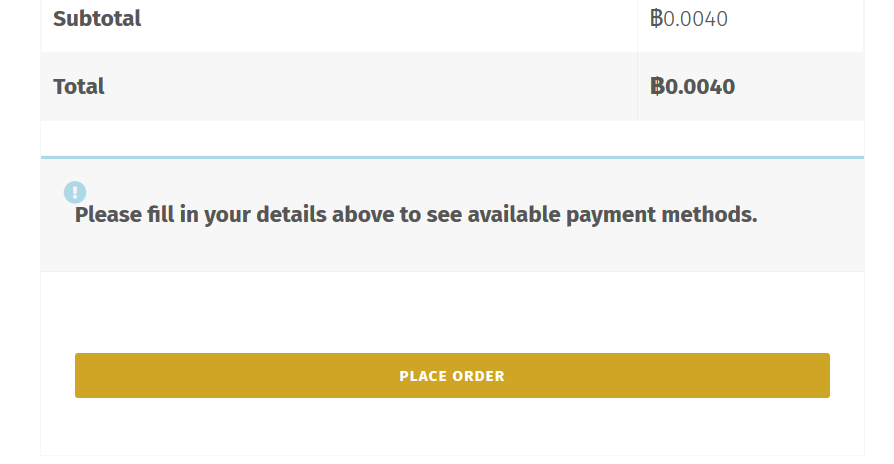Click the Place Order button

[452, 376]
